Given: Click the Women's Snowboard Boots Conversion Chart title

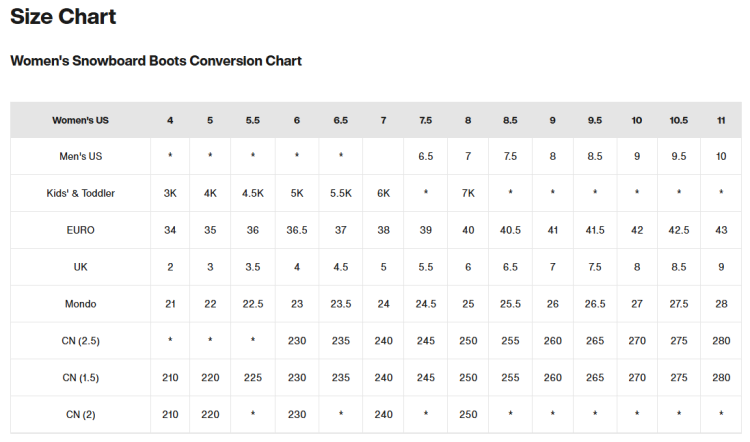Looking at the screenshot, I should click(x=156, y=61).
